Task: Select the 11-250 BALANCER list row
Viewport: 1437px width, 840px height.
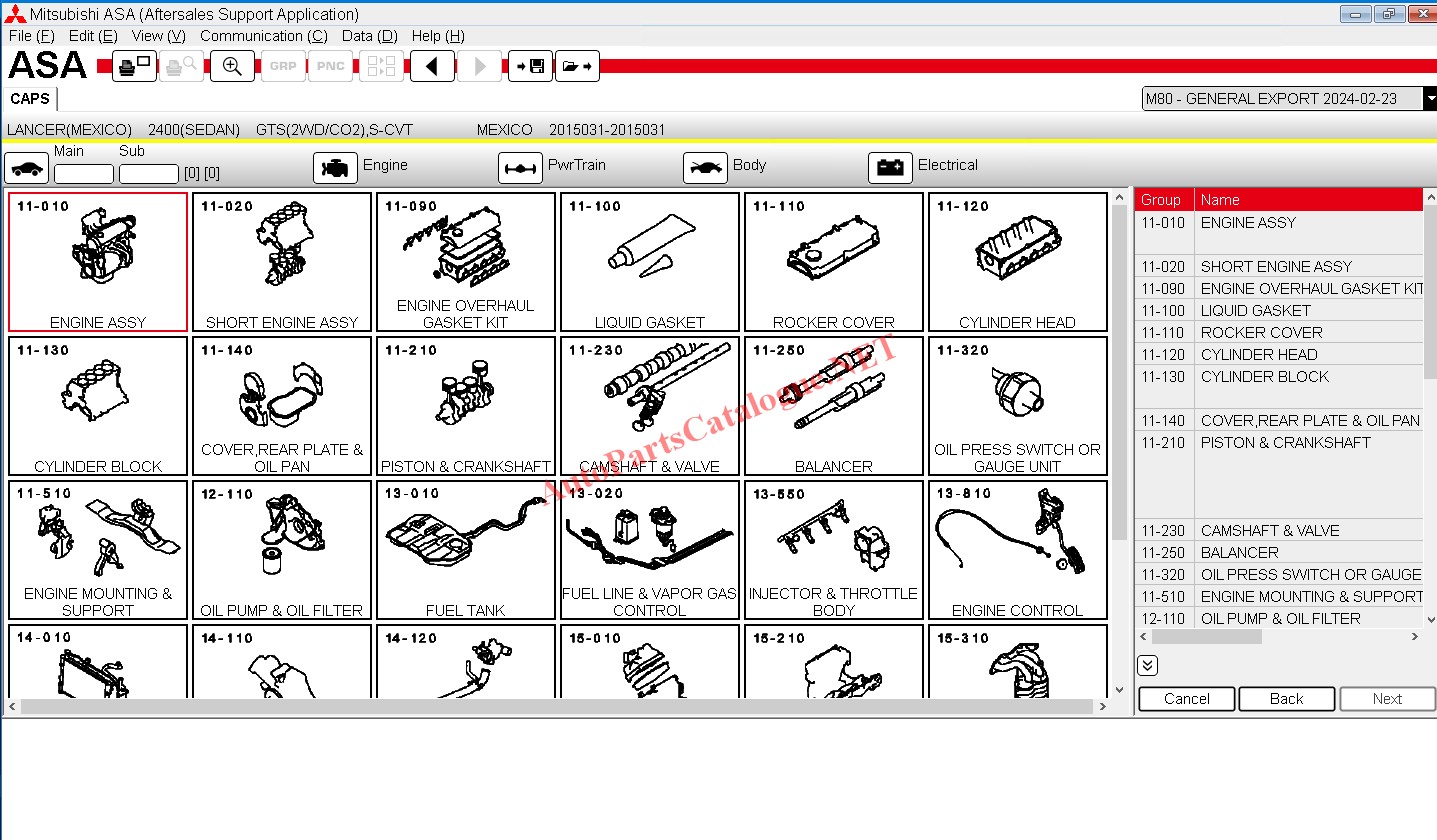Action: click(1279, 552)
